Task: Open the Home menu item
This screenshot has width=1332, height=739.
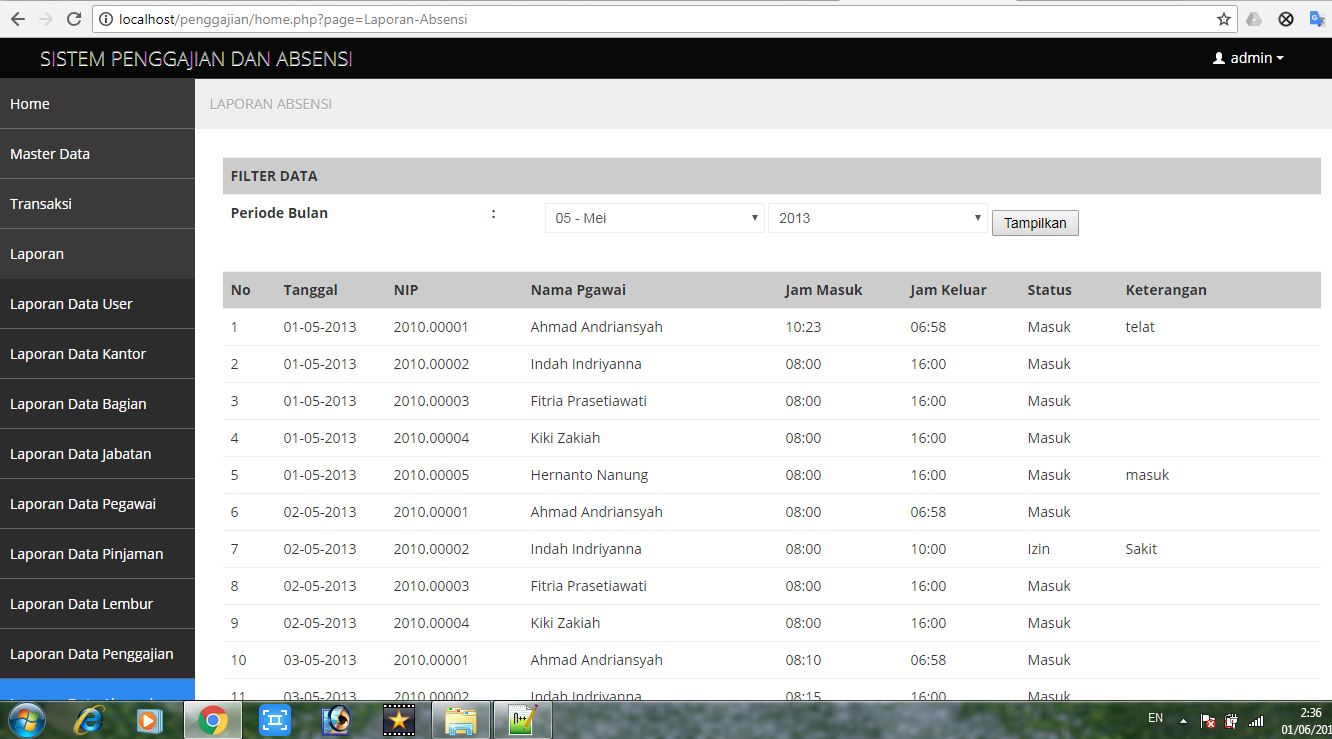Action: 30,103
